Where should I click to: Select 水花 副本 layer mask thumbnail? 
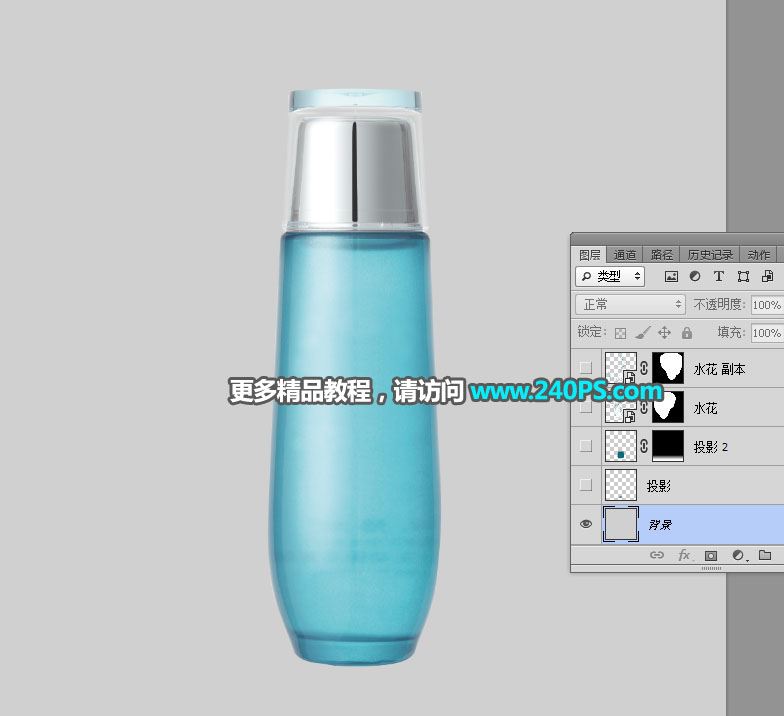(668, 368)
